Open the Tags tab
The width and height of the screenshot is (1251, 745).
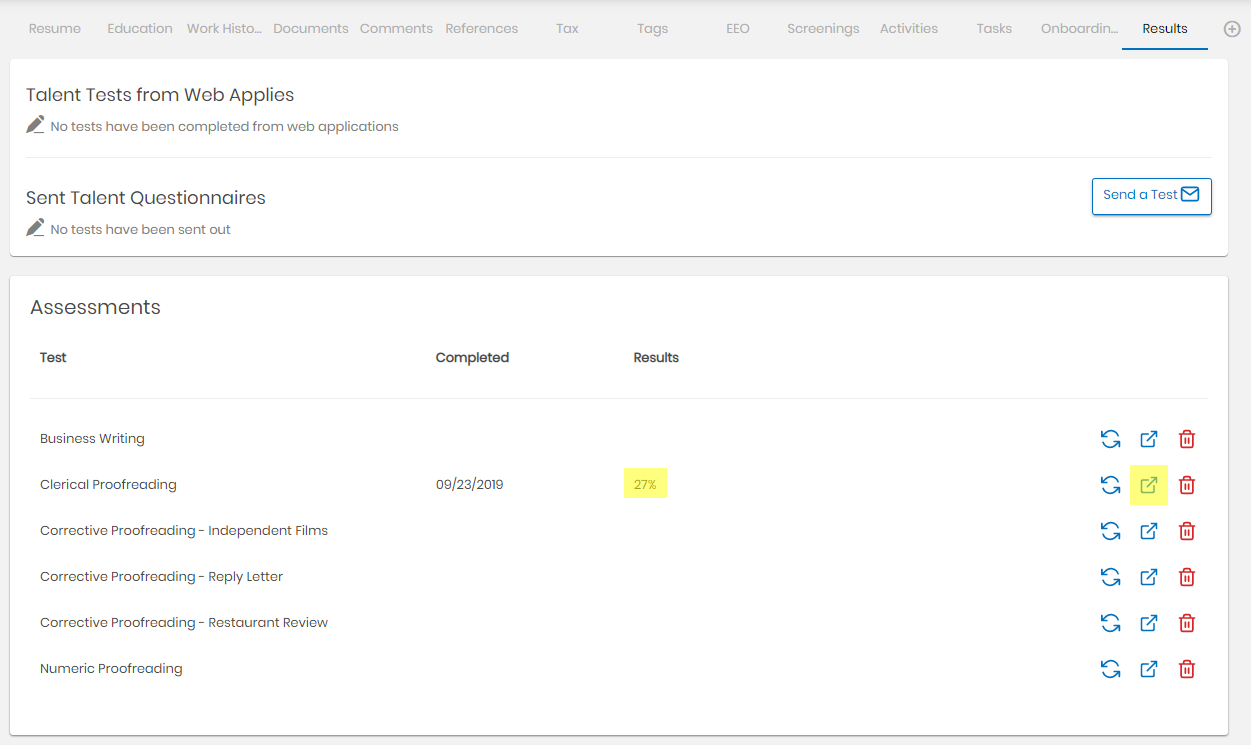(652, 29)
